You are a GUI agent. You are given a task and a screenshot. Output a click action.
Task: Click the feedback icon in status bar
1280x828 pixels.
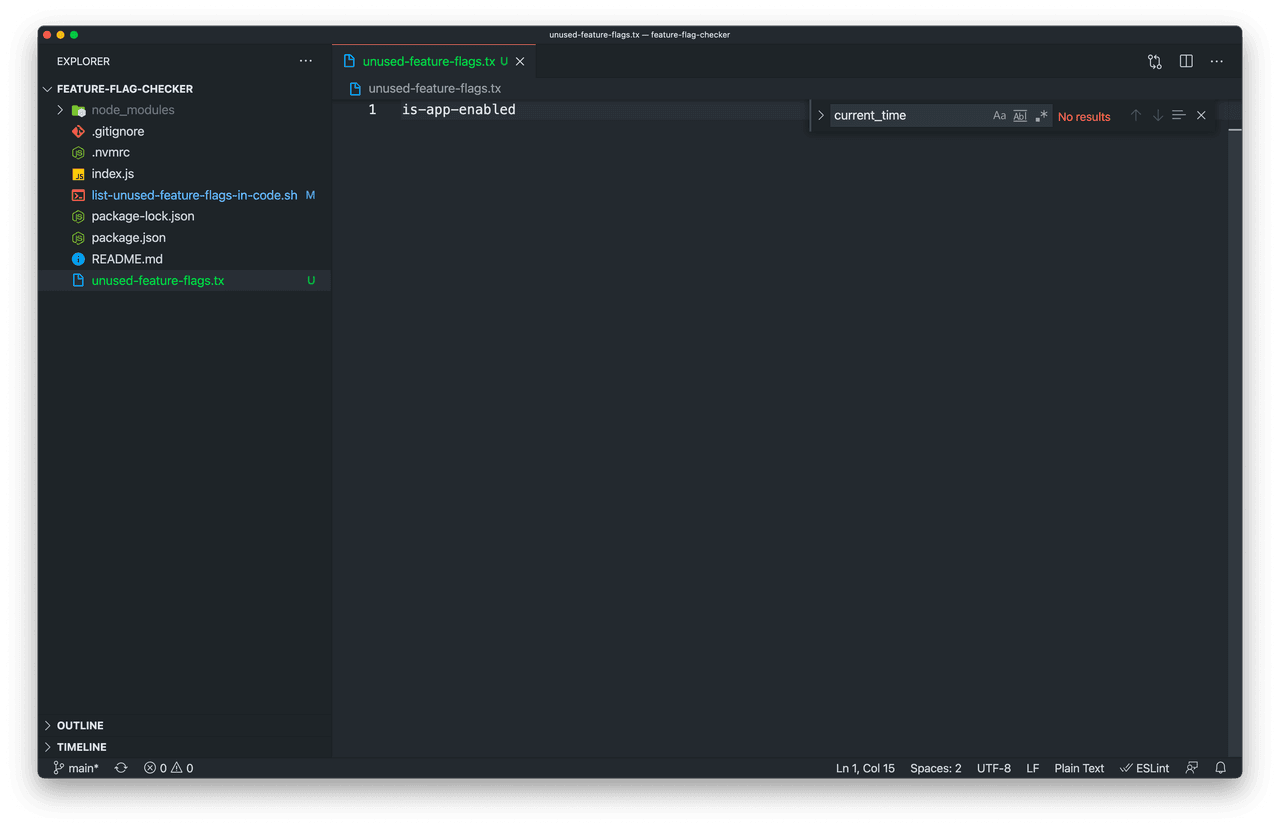1192,768
